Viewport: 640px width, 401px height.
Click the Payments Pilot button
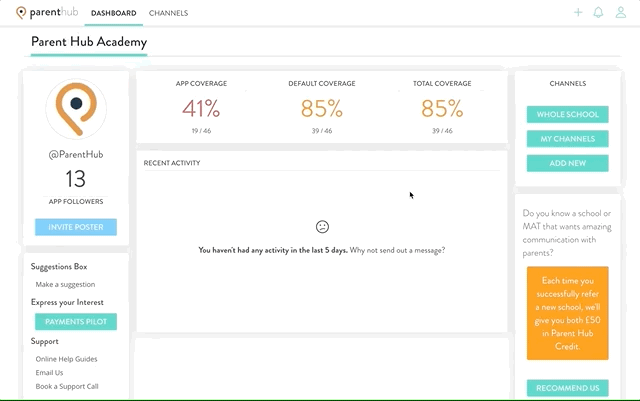point(76,322)
